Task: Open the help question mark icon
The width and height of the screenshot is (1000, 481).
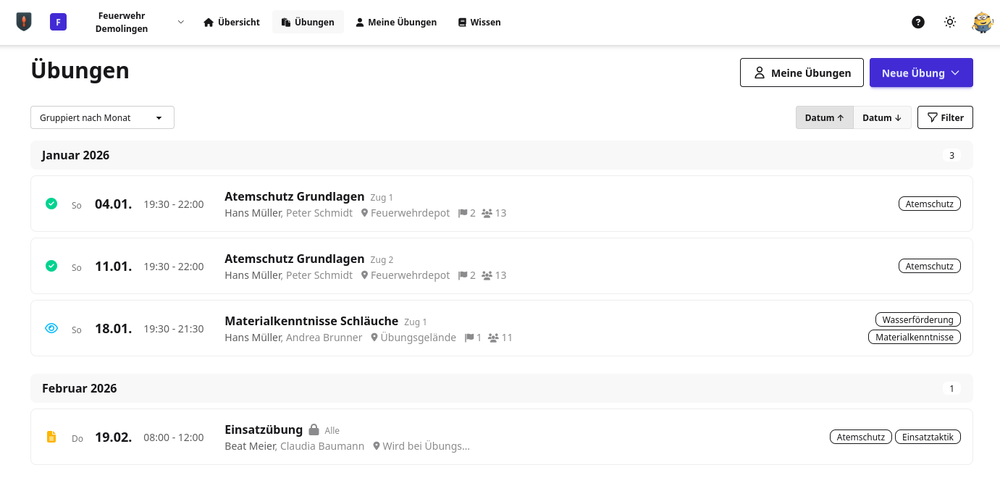Action: [918, 22]
